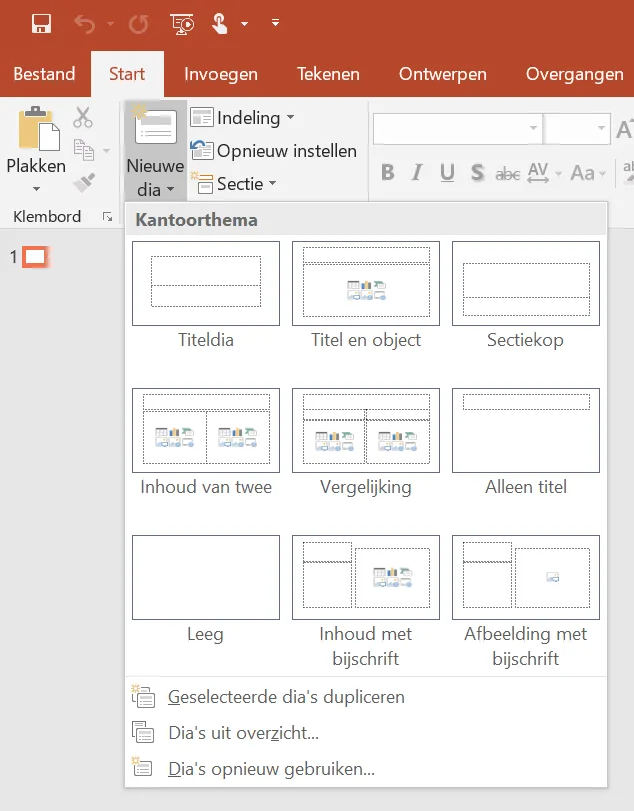Click the Undo arrow icon
Image resolution: width=634 pixels, height=811 pixels.
pyautogui.click(x=84, y=24)
